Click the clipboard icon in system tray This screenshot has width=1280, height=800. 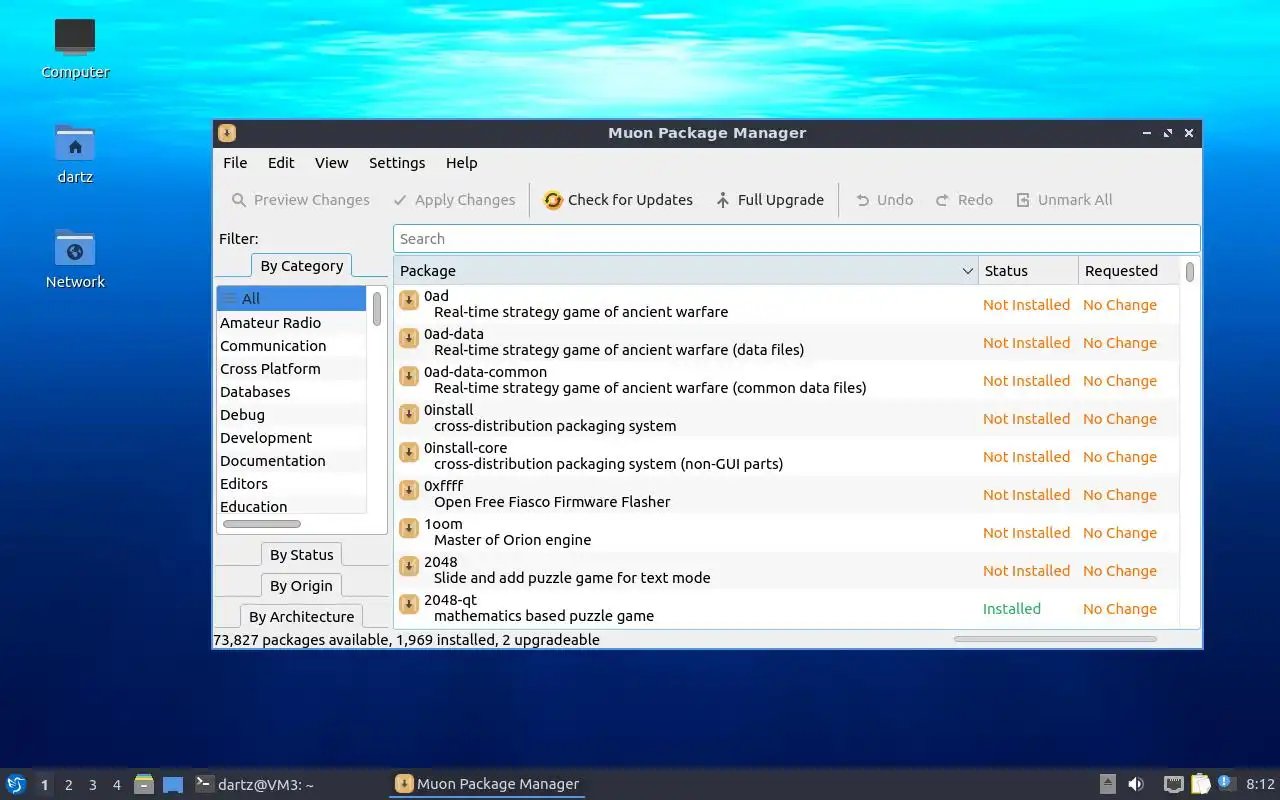[x=1200, y=784]
